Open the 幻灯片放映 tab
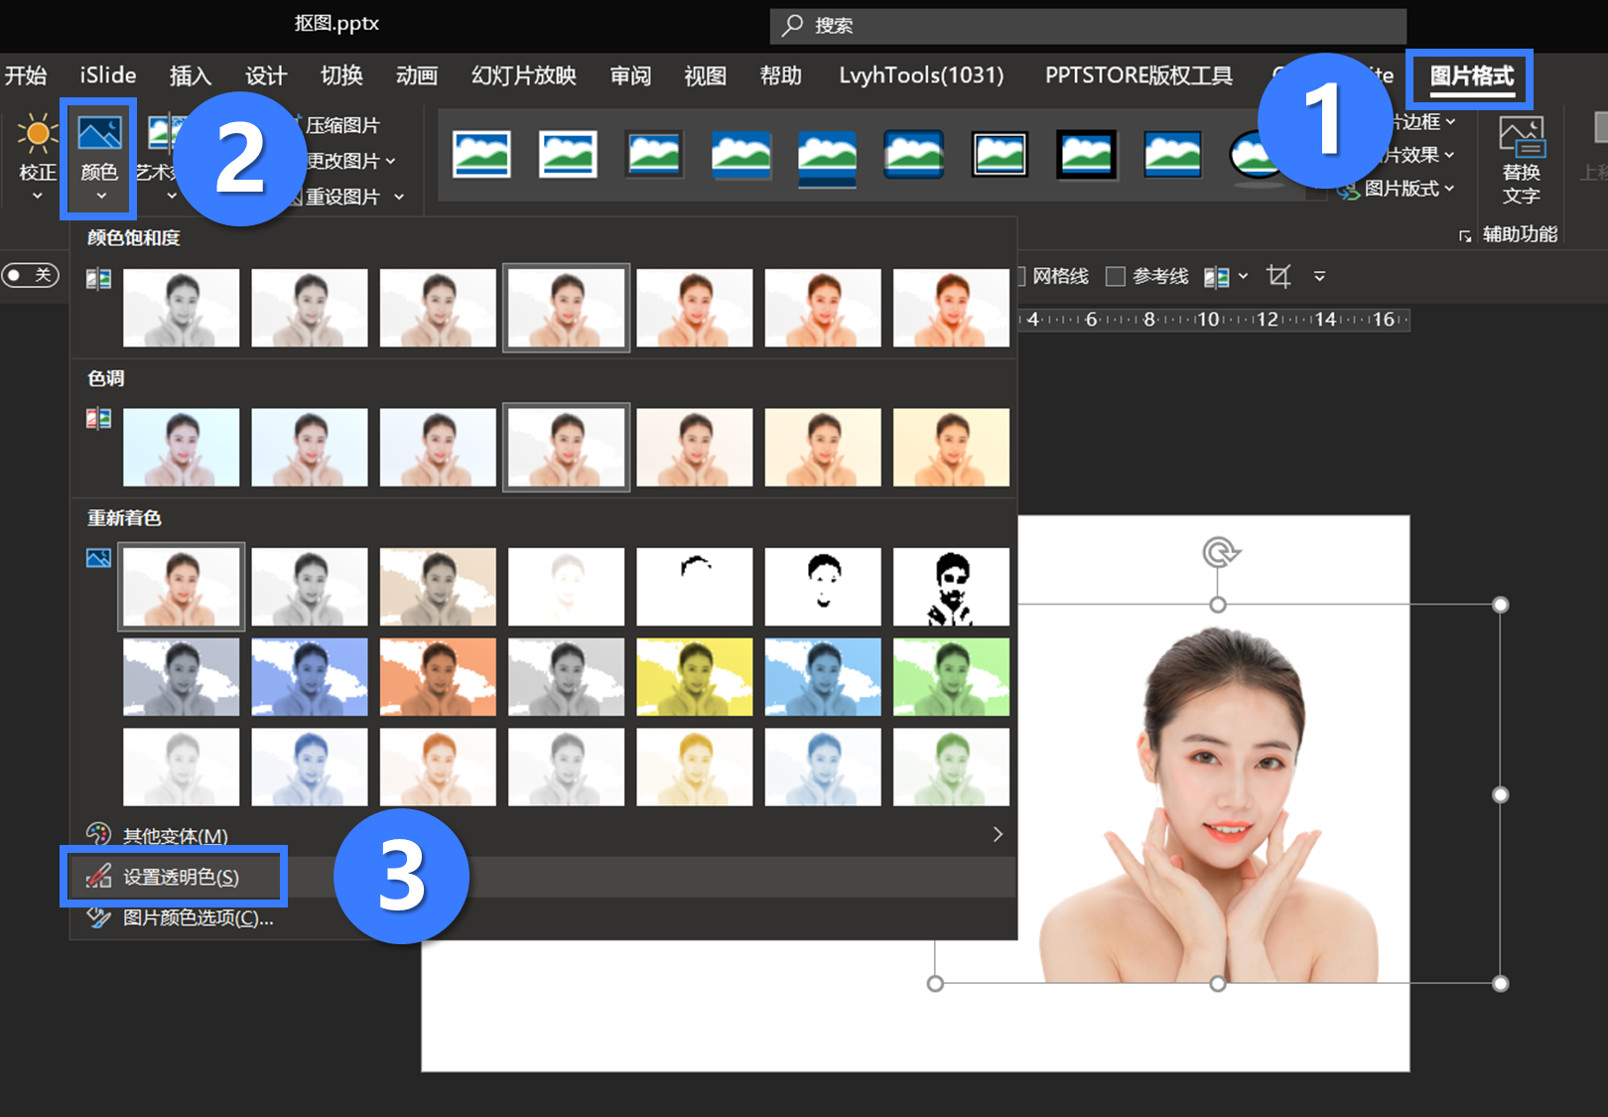 (x=524, y=76)
